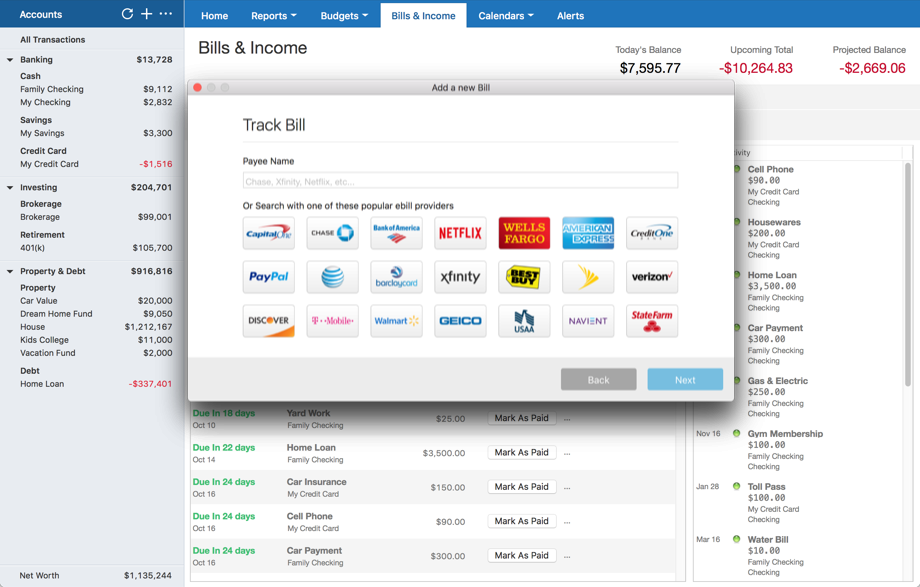Image resolution: width=920 pixels, height=587 pixels.
Task: Click the Next button in dialog
Action: pos(685,380)
